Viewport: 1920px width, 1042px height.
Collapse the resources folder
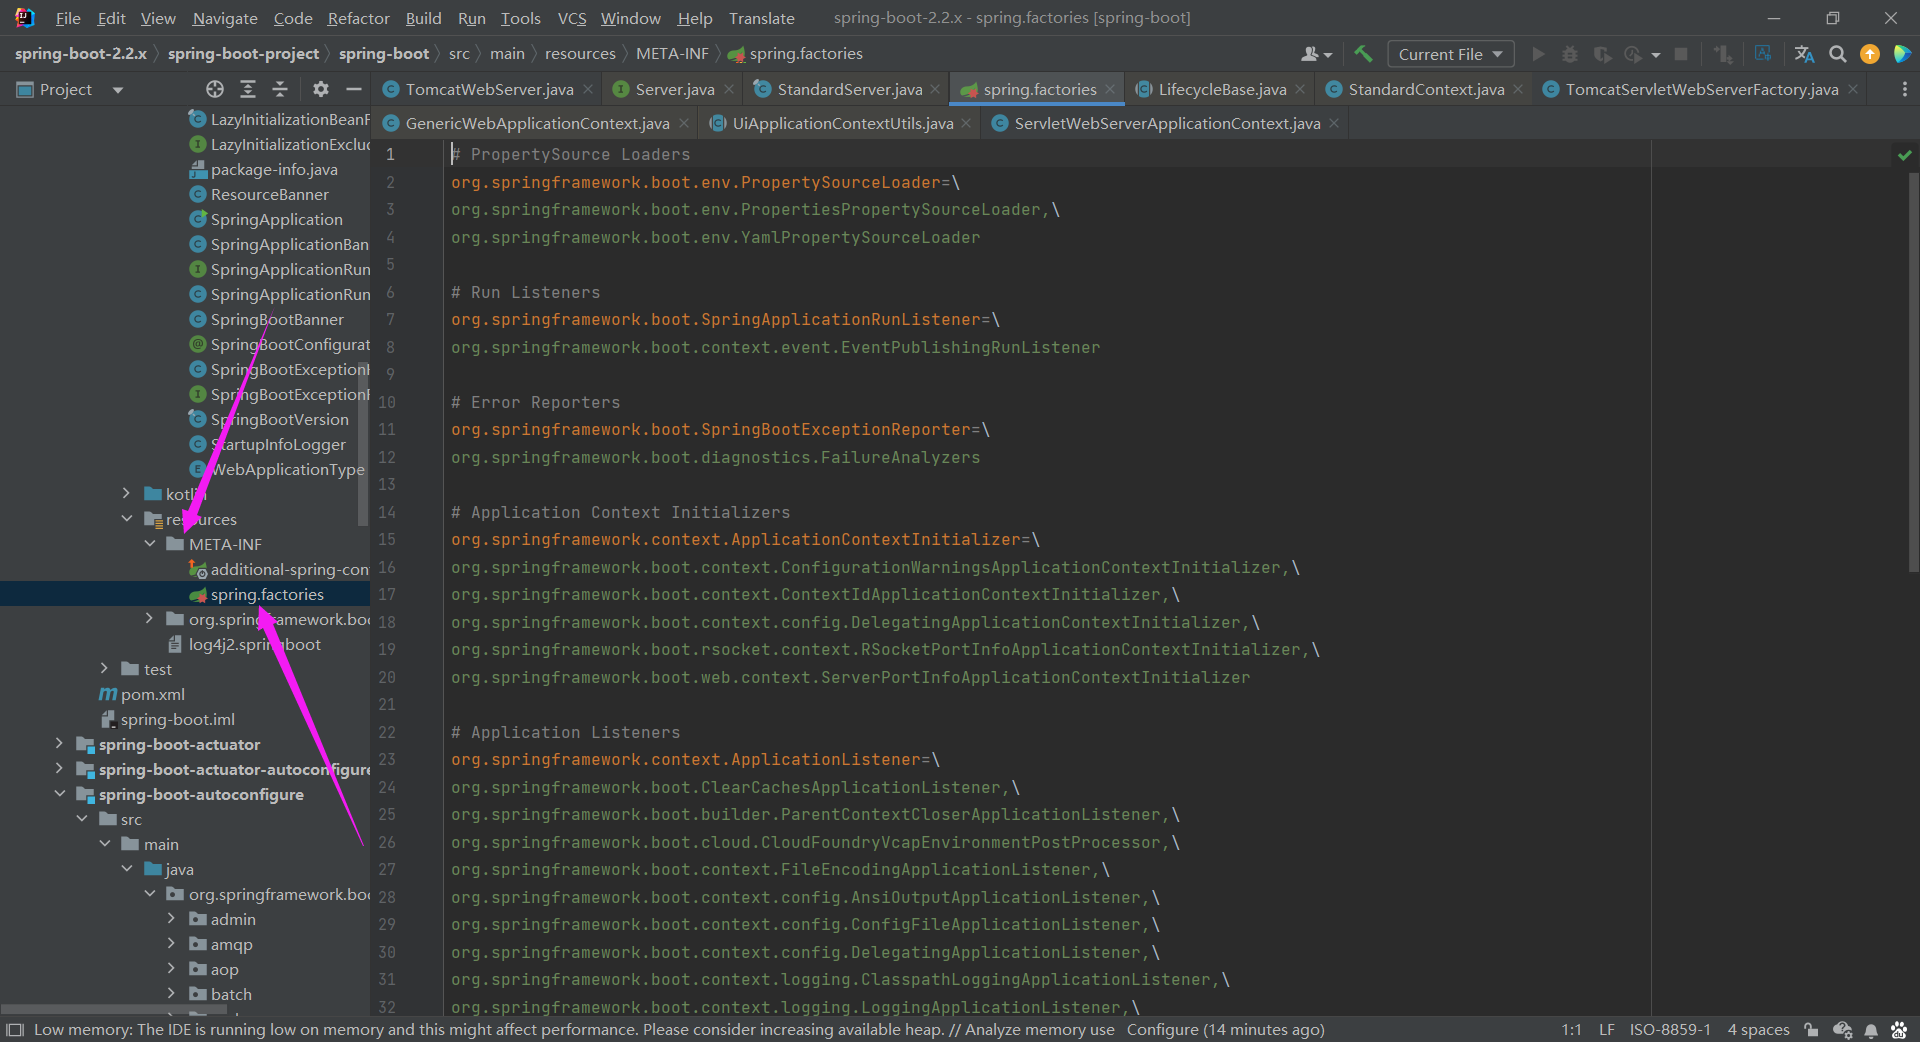coord(126,519)
